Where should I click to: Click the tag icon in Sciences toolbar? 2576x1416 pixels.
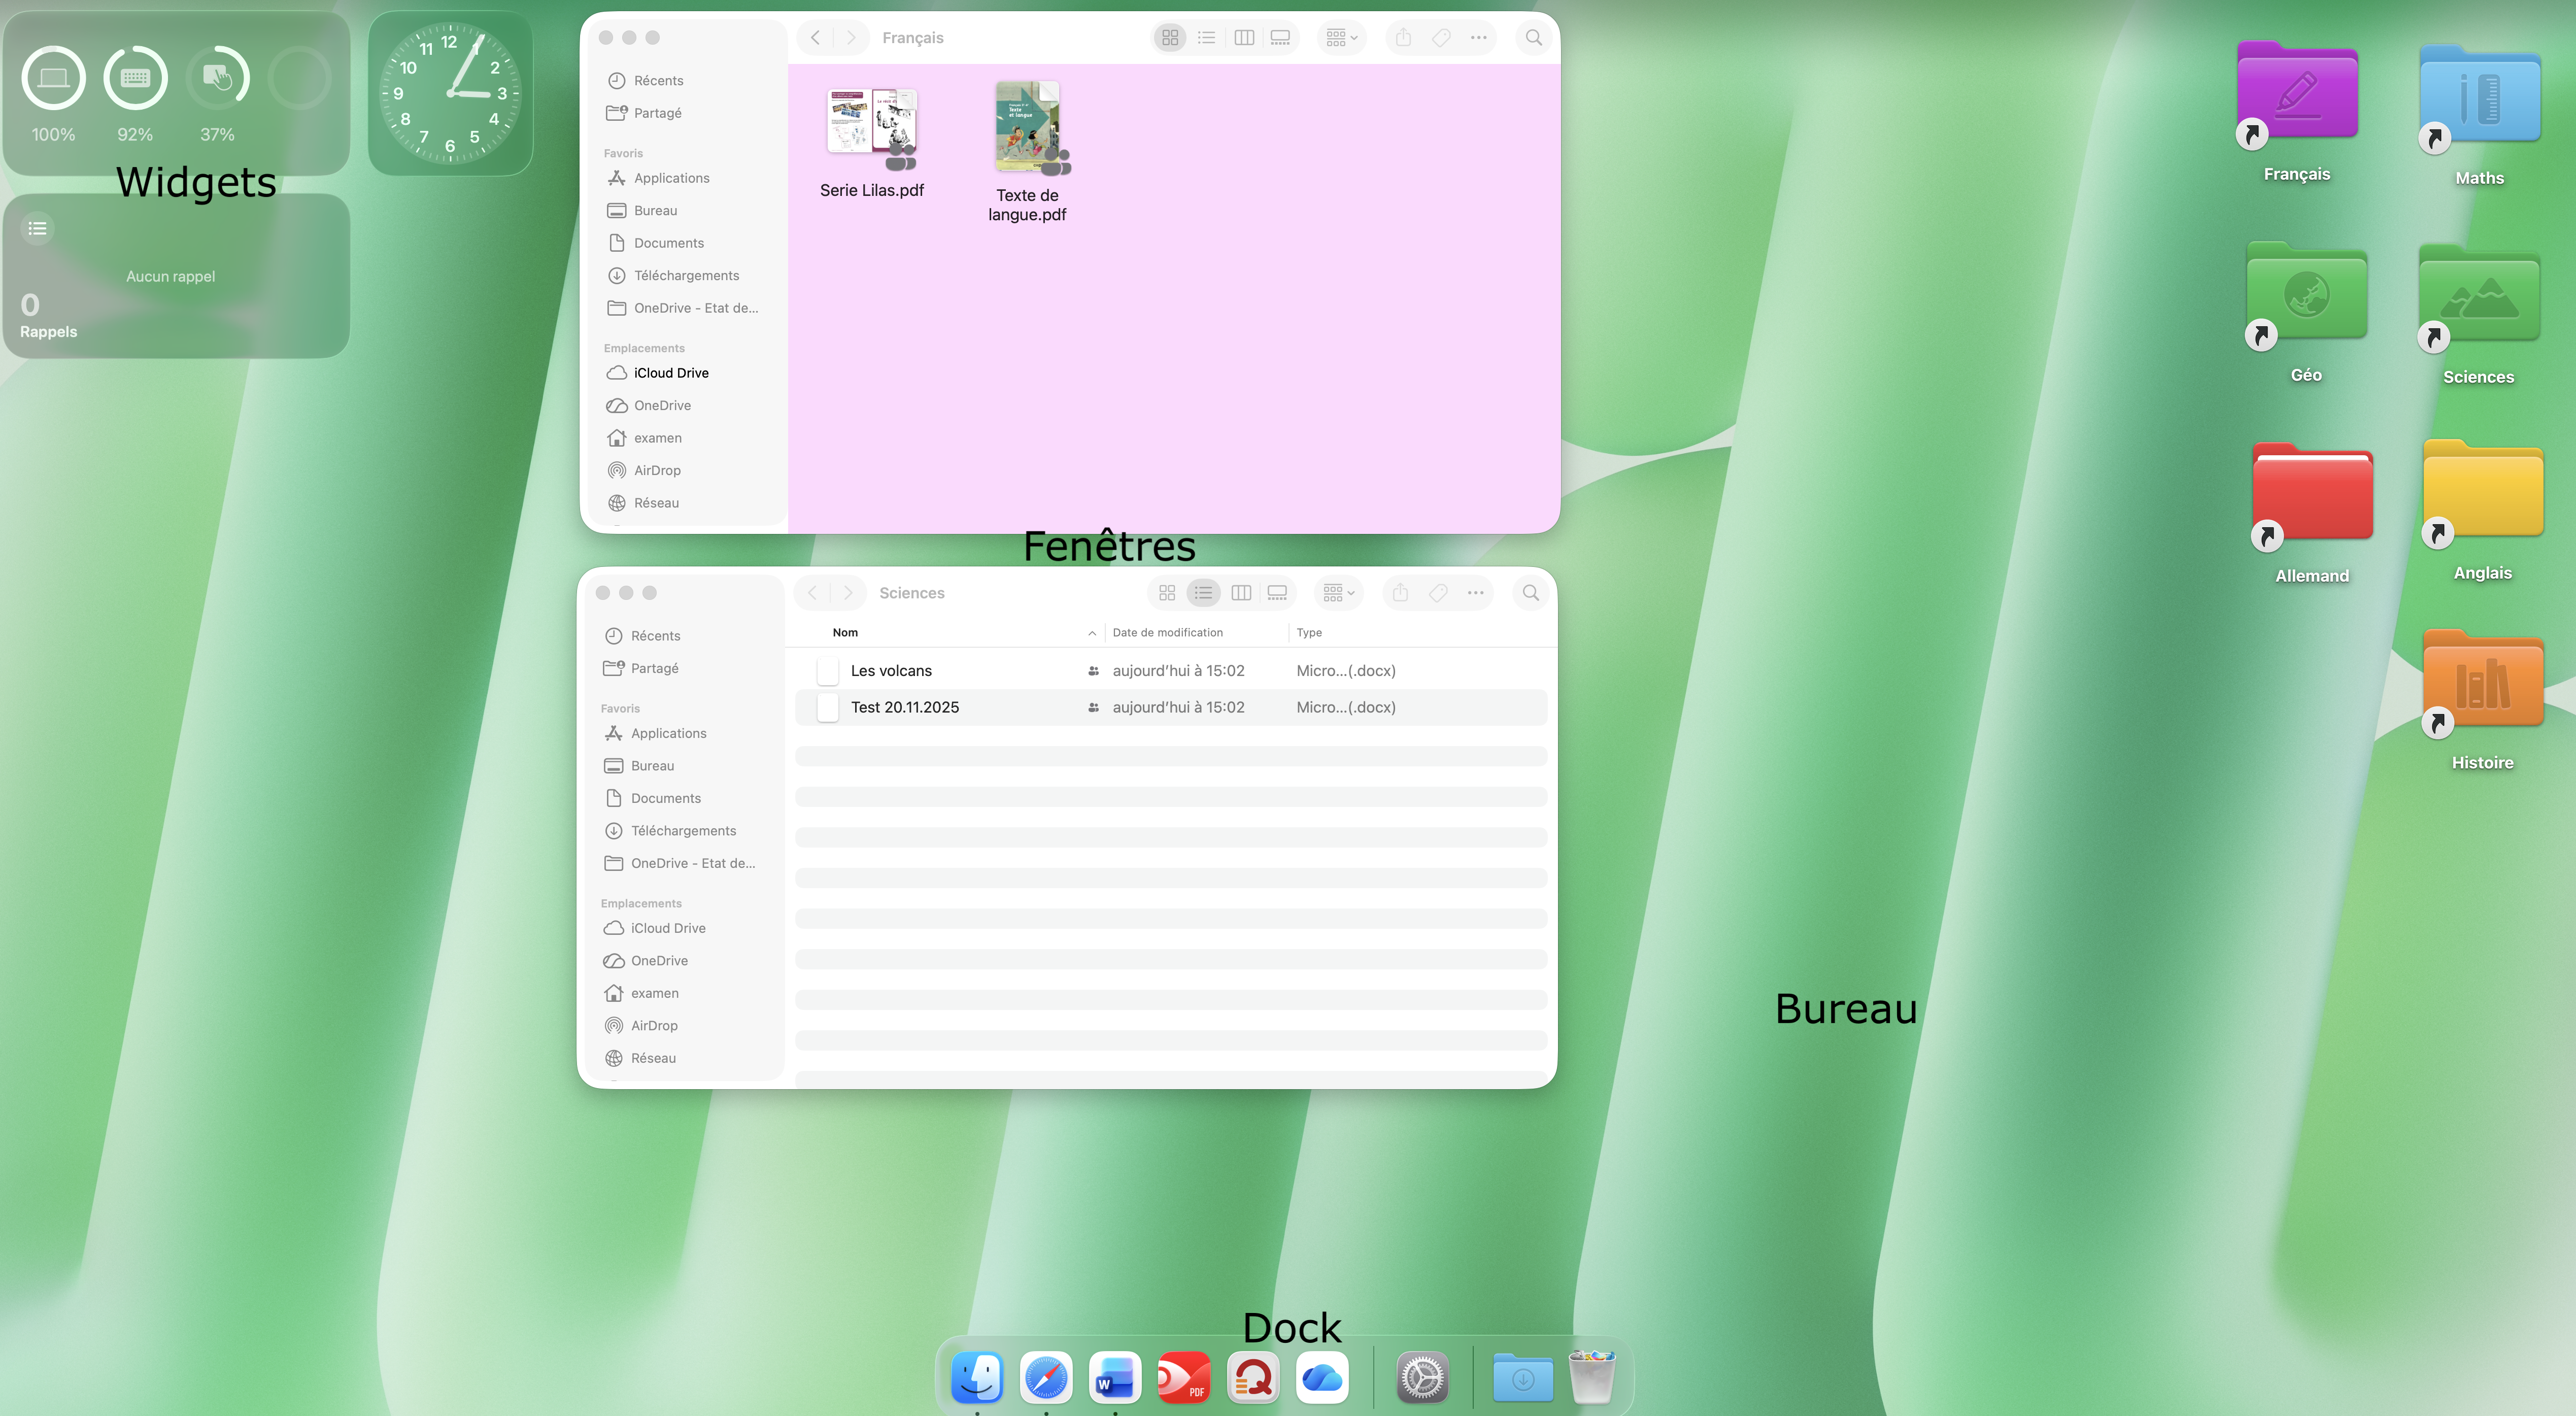(x=1438, y=593)
